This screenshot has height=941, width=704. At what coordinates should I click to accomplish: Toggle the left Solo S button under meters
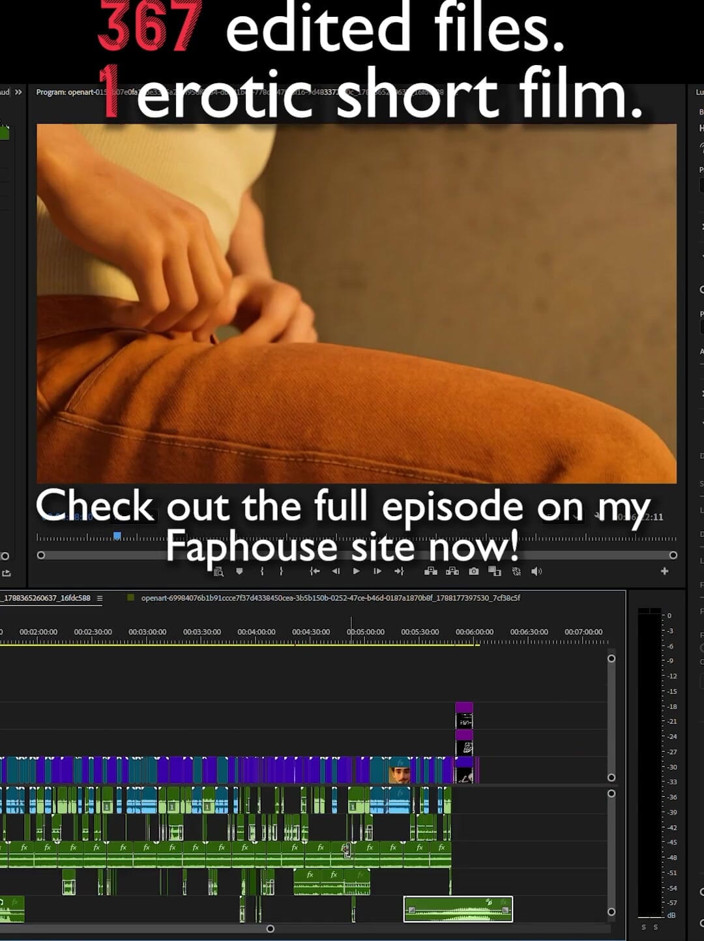tap(644, 927)
